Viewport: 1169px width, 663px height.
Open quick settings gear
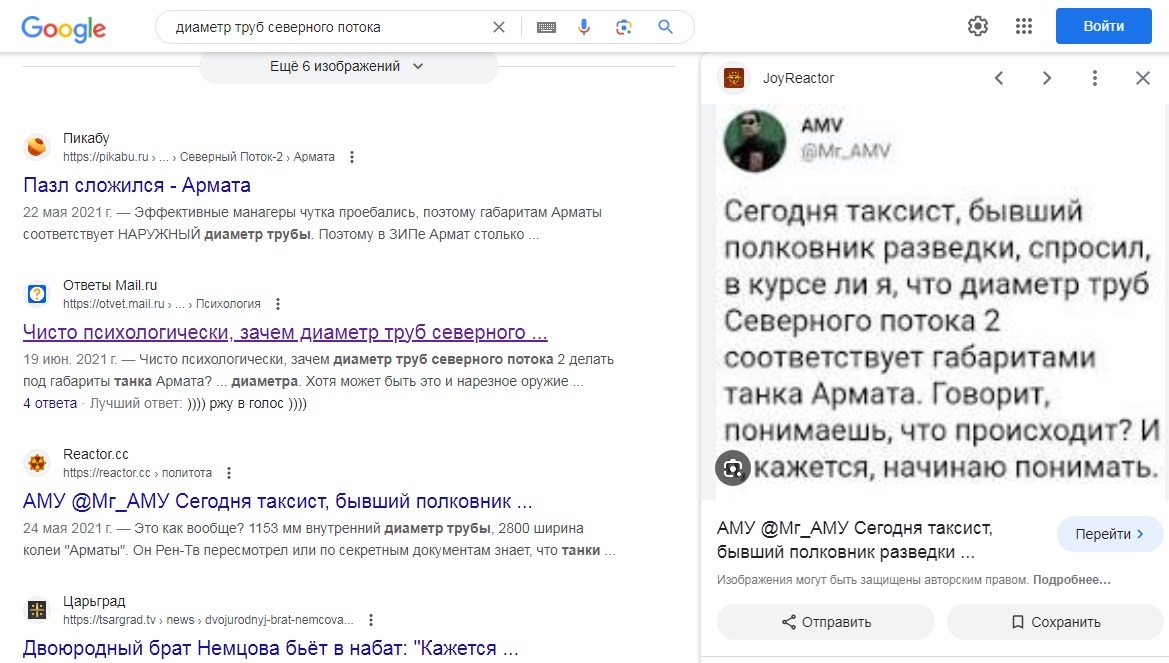977,26
